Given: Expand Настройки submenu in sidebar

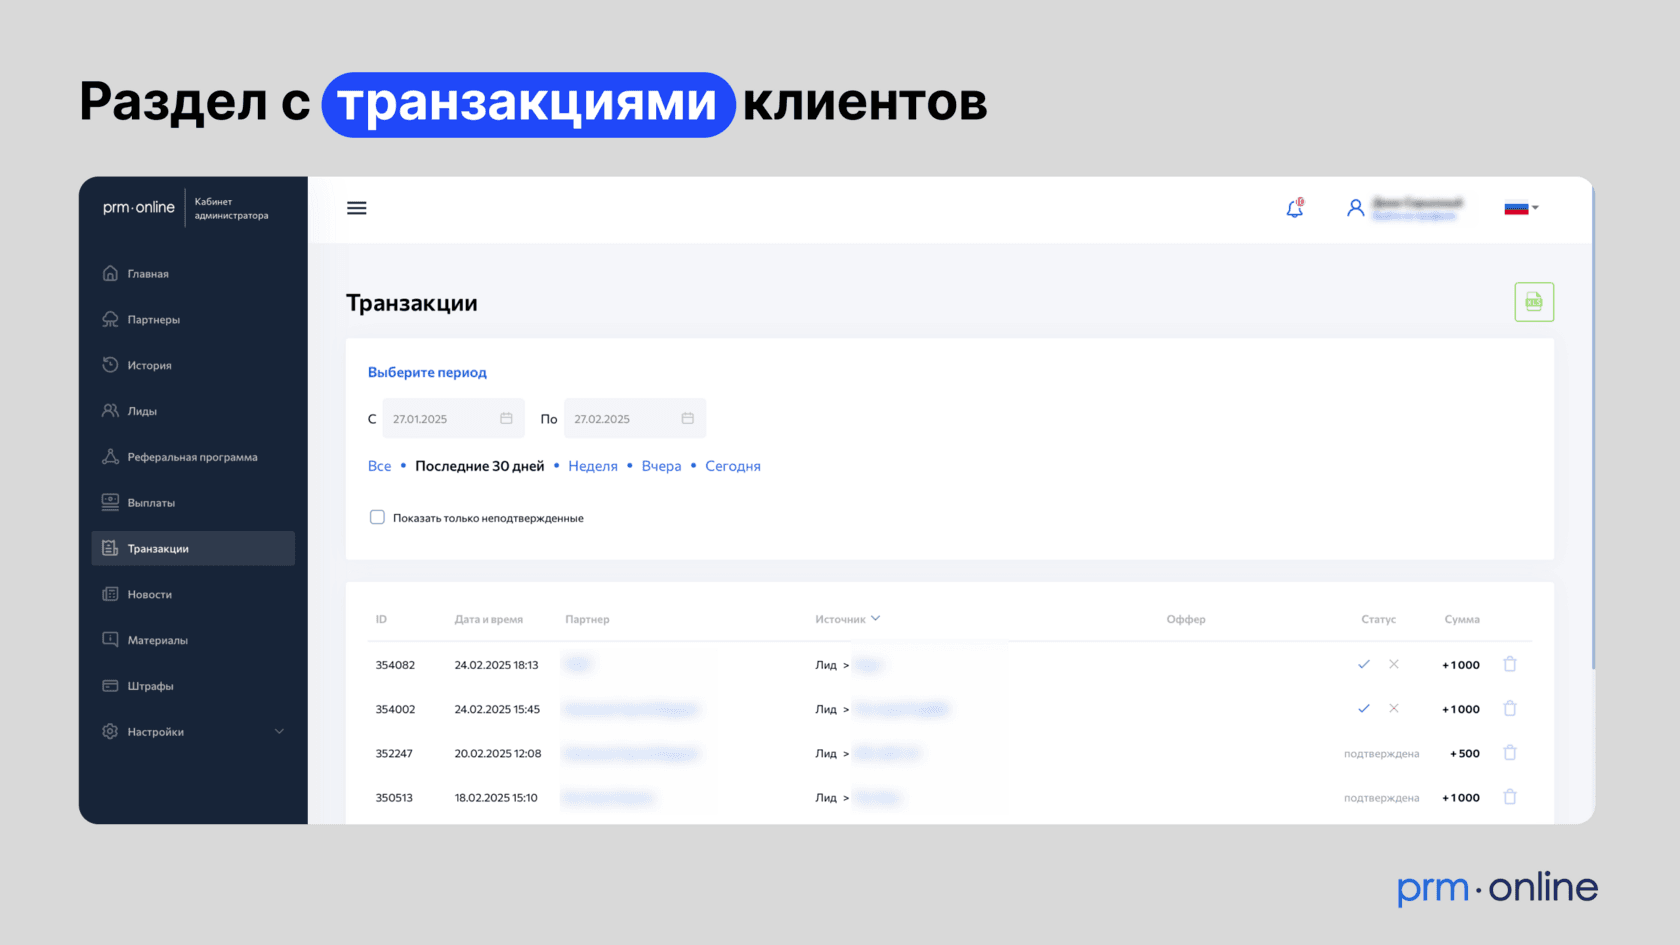Looking at the screenshot, I should point(279,732).
